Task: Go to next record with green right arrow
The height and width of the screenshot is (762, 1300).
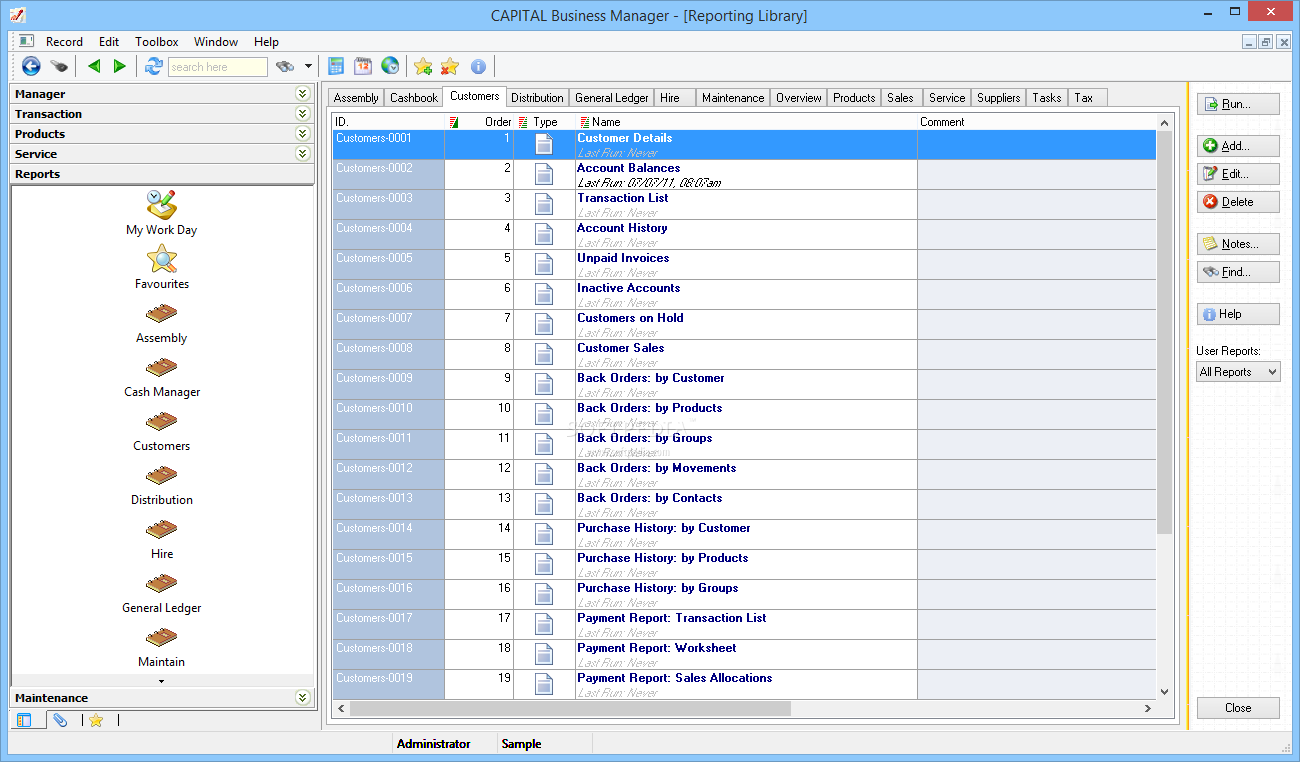Action: pyautogui.click(x=120, y=66)
